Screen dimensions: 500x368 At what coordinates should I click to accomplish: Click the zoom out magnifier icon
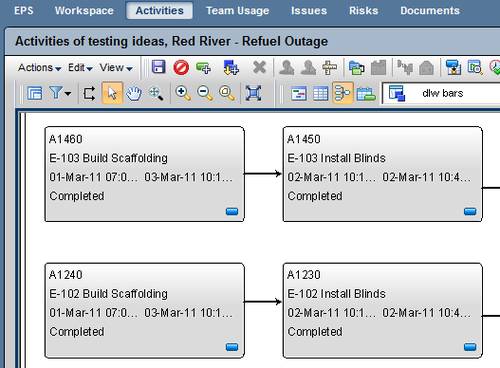point(204,93)
